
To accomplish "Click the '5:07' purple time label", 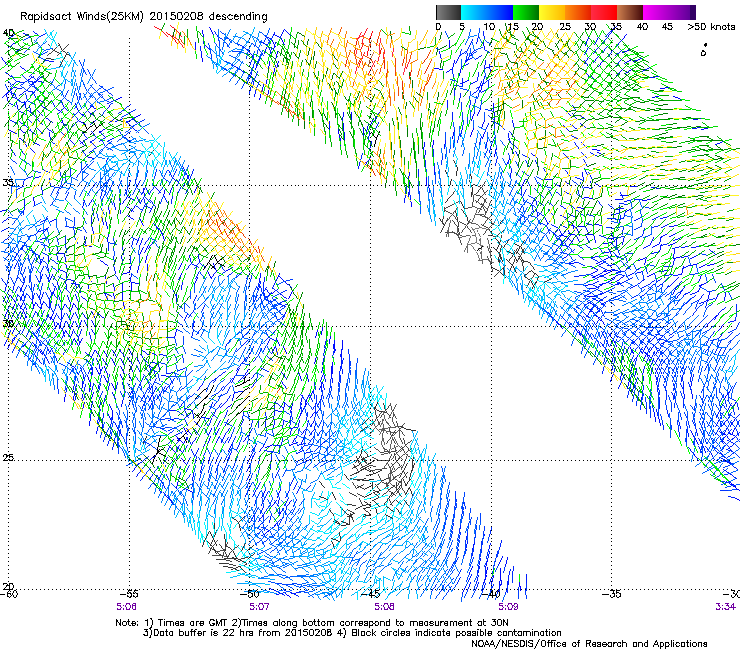I will 259,606.
